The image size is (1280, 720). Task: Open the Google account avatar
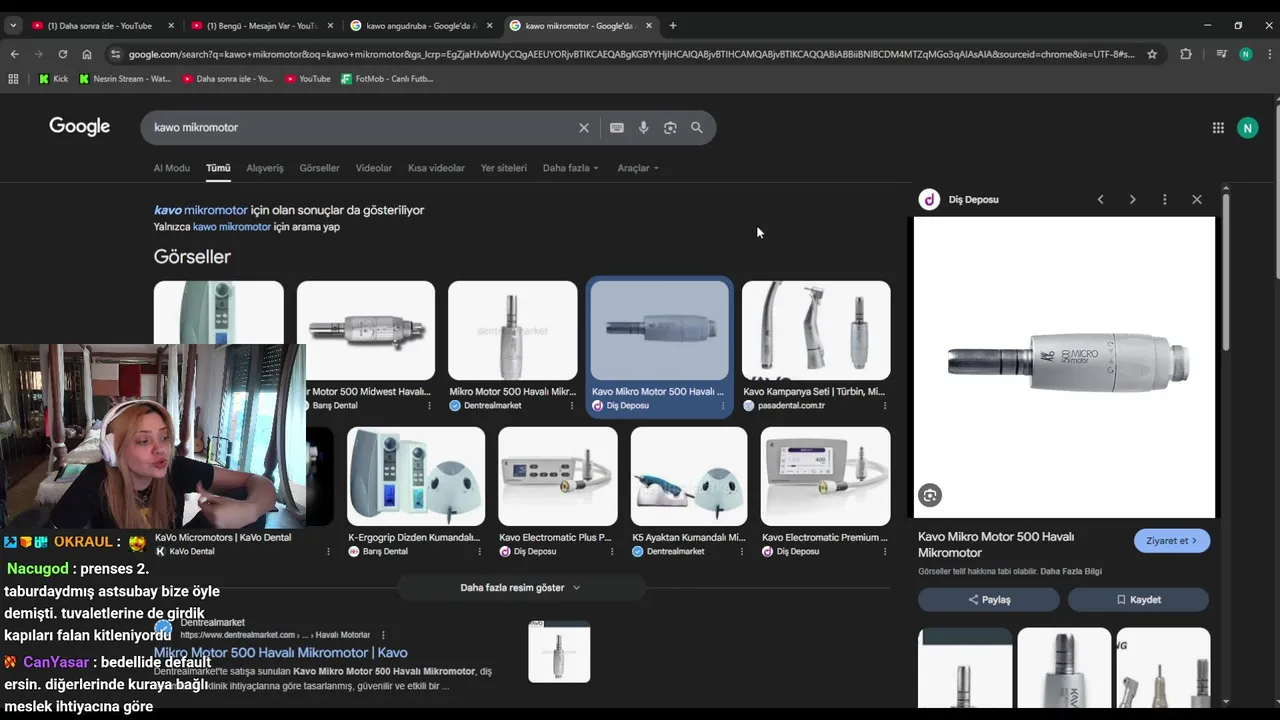1247,127
